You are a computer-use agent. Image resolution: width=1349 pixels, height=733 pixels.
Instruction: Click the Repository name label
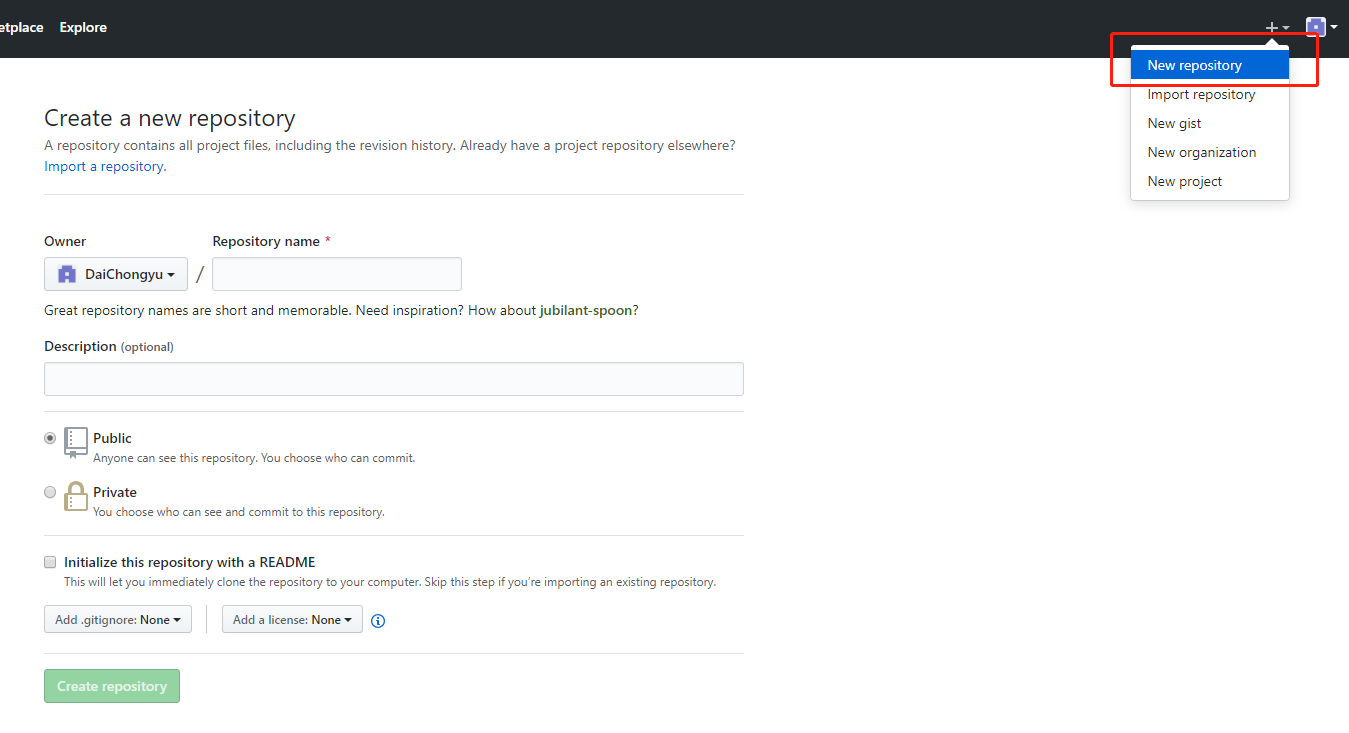[266, 241]
